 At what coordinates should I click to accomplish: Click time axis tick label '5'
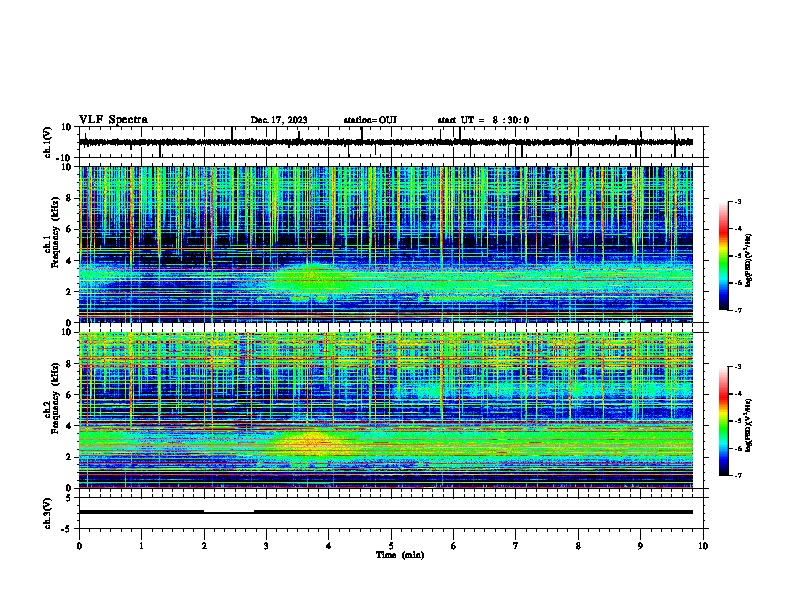[391, 546]
